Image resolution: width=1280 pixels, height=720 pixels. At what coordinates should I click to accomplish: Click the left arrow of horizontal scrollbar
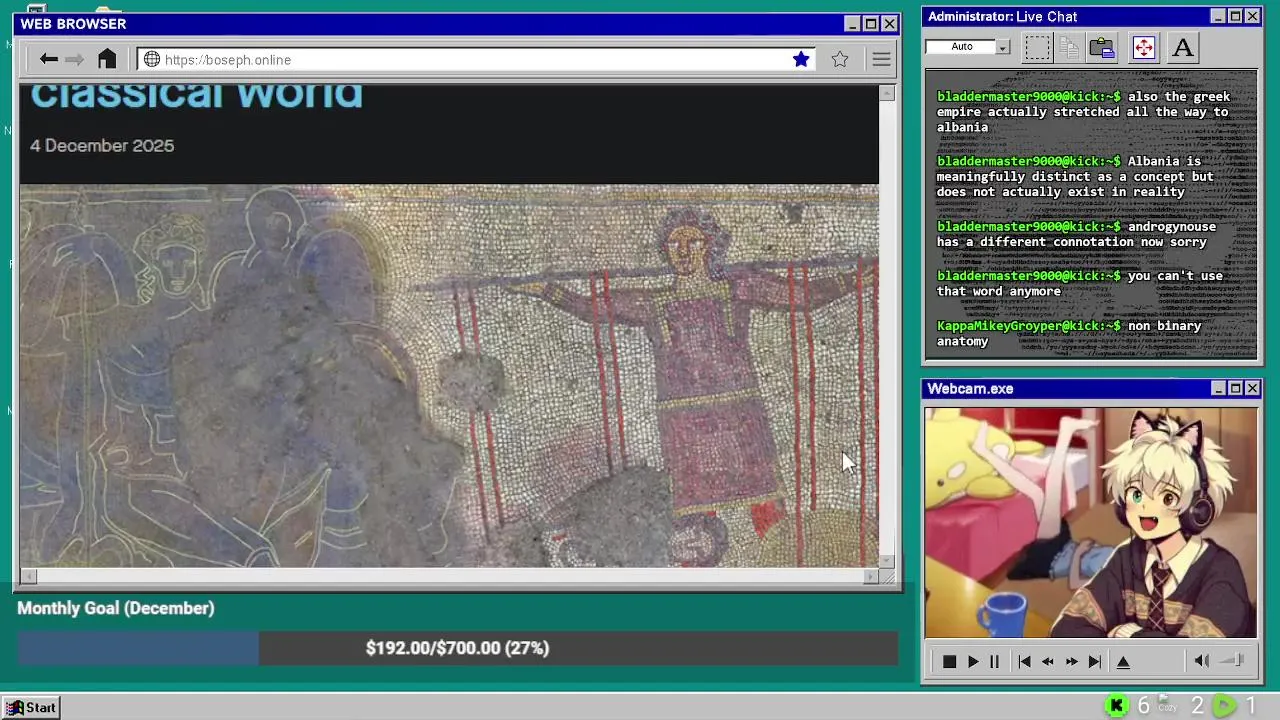tap(28, 576)
